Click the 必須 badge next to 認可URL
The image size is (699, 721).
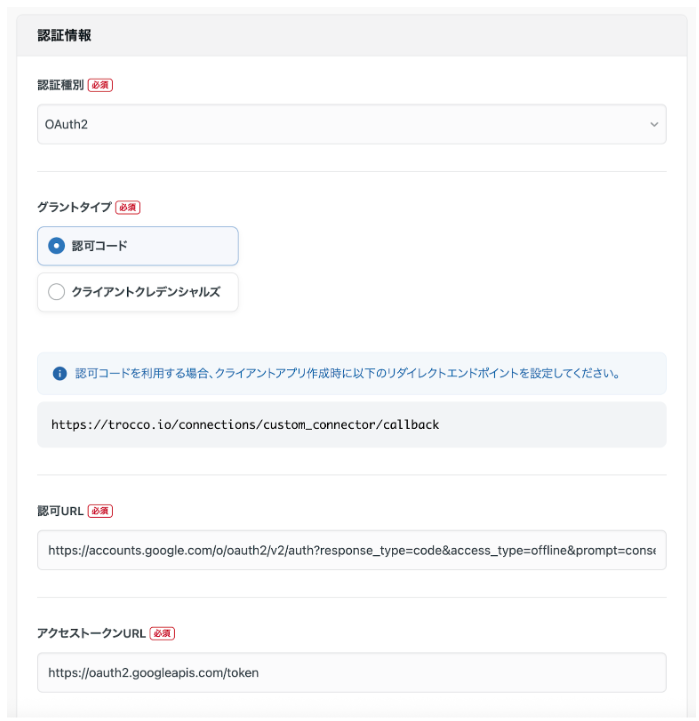point(100,511)
